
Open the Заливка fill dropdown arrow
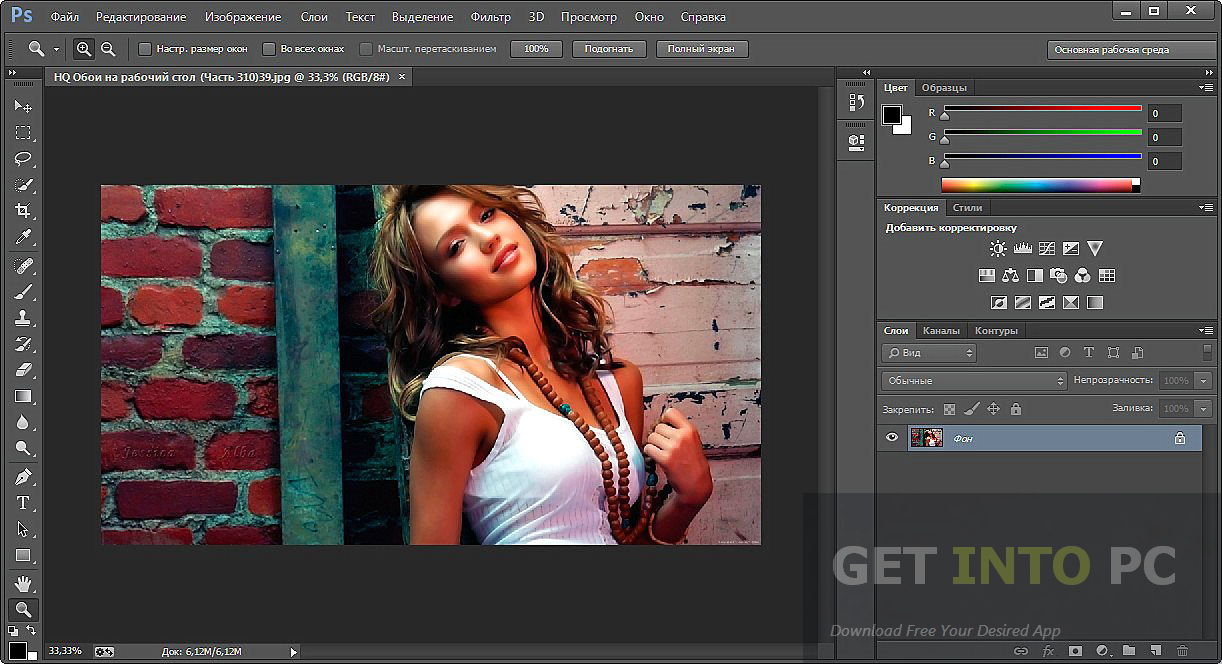click(1203, 409)
